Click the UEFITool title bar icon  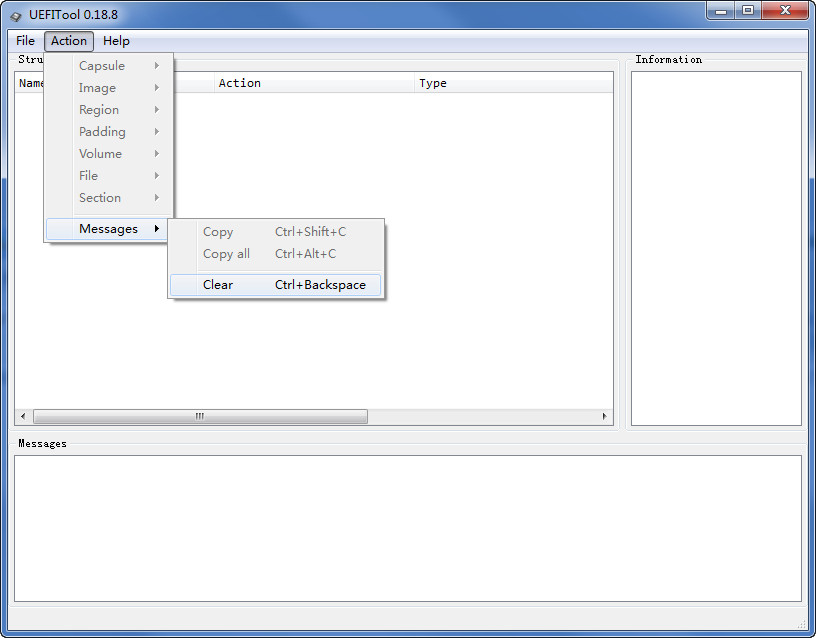16,16
